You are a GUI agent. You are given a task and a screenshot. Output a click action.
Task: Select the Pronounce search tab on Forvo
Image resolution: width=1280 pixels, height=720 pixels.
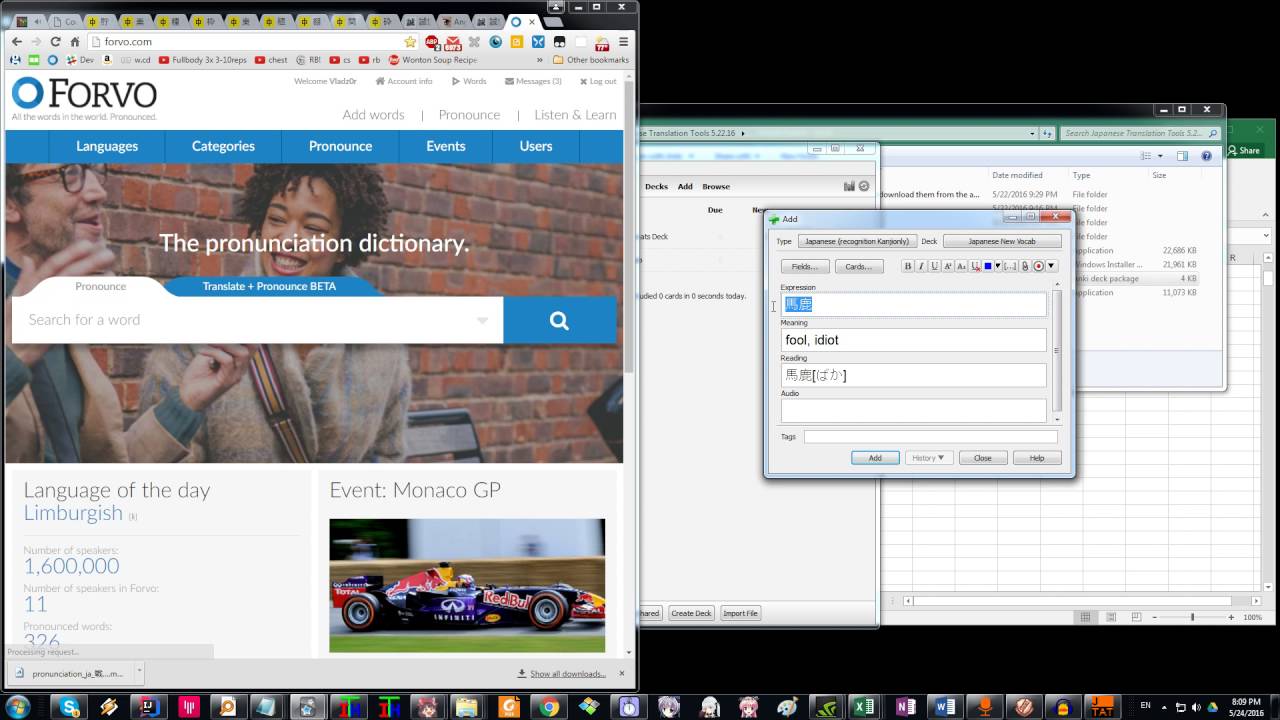[x=100, y=286]
